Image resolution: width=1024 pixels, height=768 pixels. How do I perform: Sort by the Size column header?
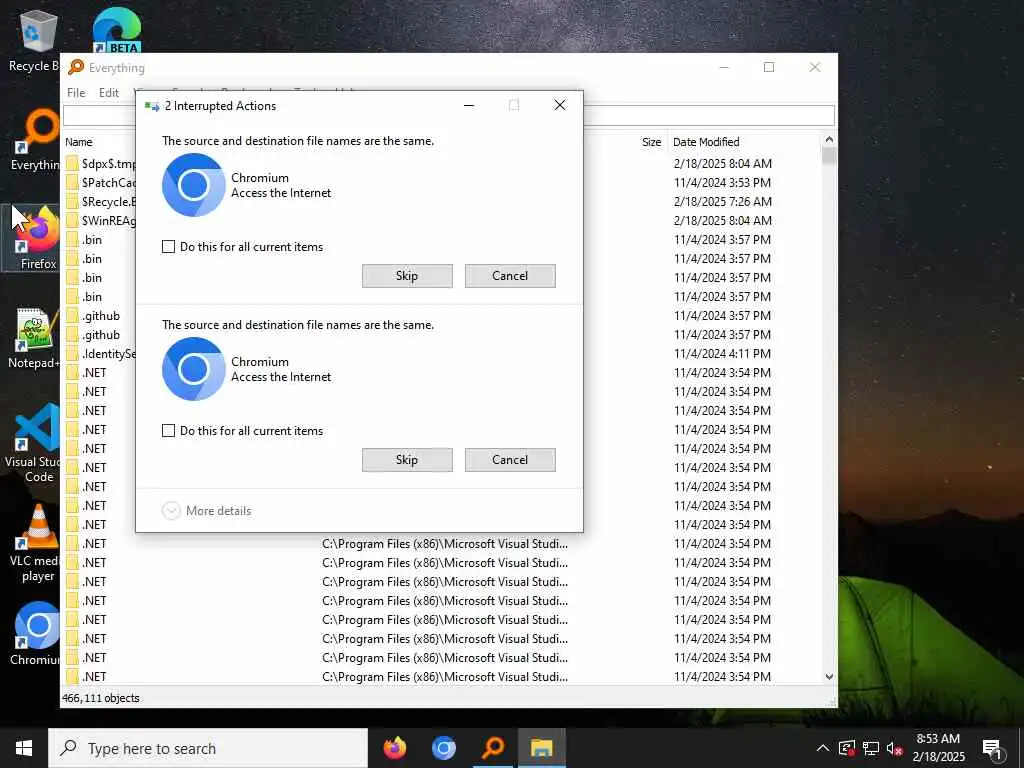pos(651,142)
